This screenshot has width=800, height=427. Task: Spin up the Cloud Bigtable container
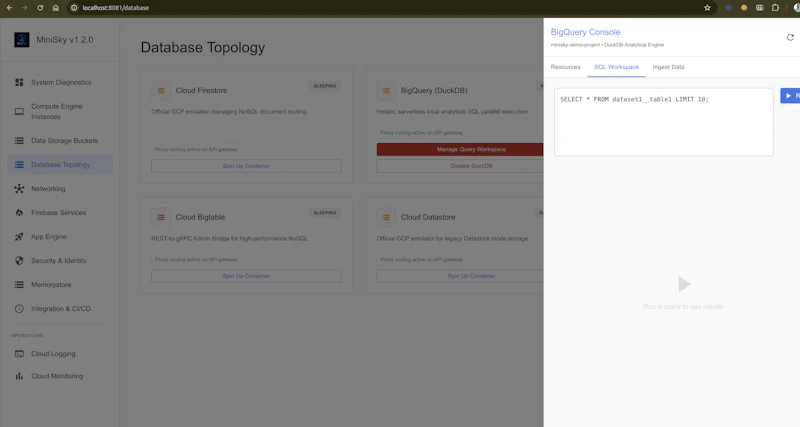click(246, 276)
